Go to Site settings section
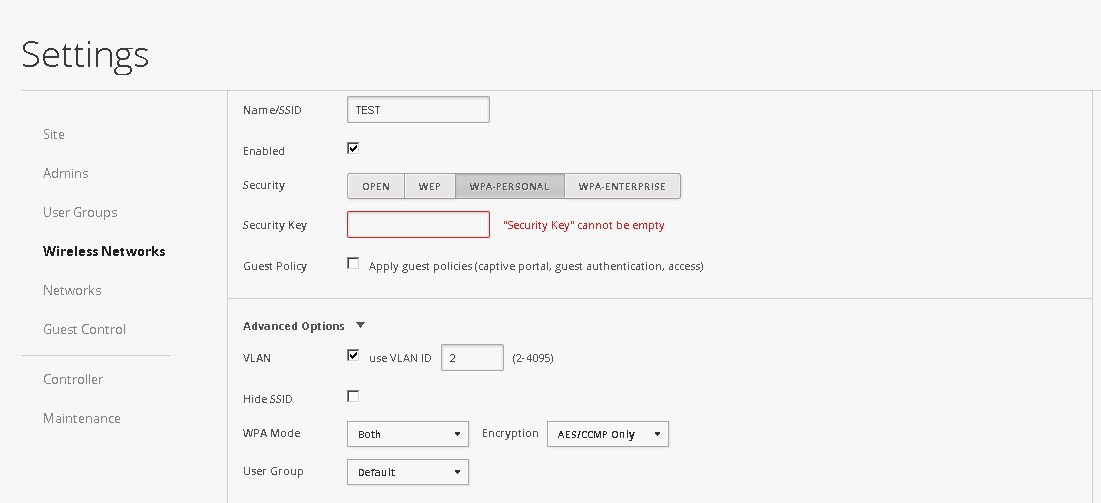This screenshot has height=503, width=1101. [53, 134]
